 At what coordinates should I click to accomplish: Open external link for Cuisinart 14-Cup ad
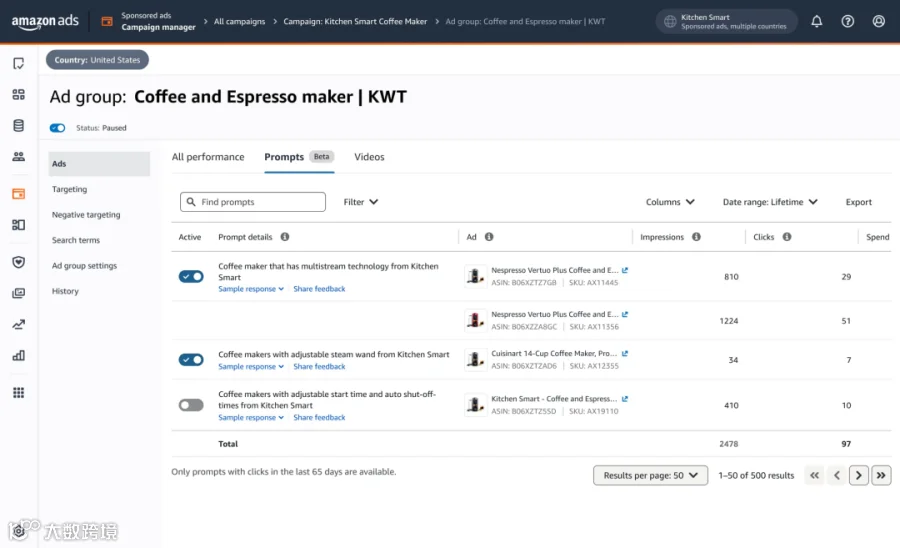(x=625, y=353)
